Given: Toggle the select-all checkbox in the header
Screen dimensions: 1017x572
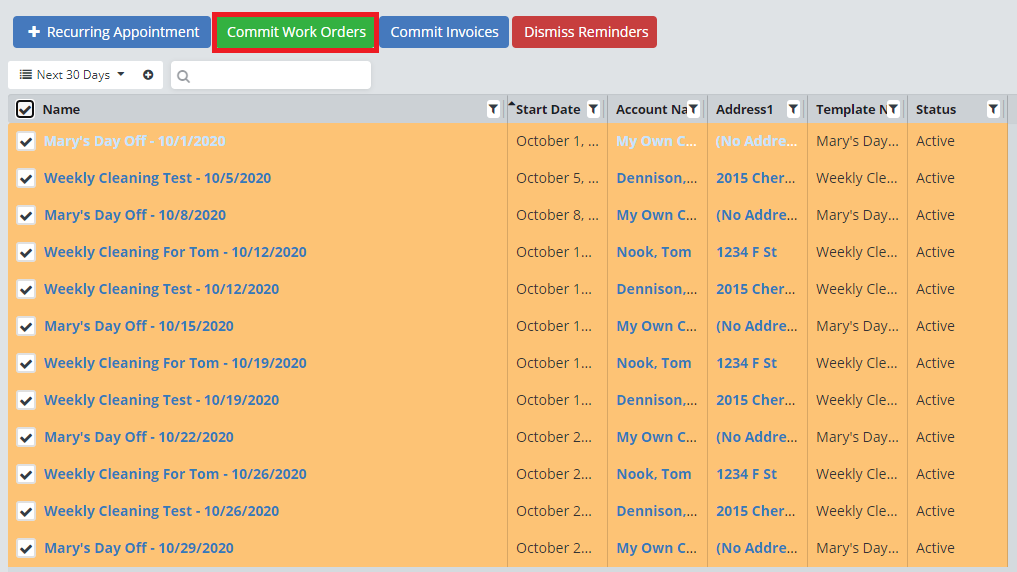Looking at the screenshot, I should pyautogui.click(x=25, y=109).
